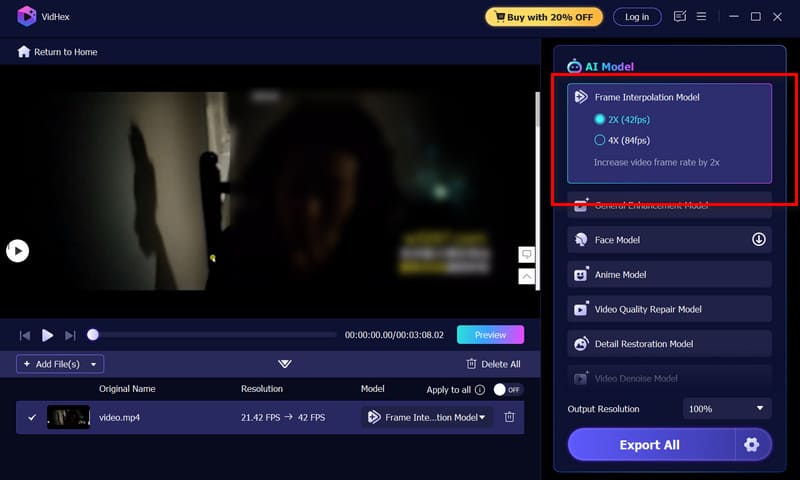Click the Export All button
The height and width of the screenshot is (480, 800).
[650, 445]
